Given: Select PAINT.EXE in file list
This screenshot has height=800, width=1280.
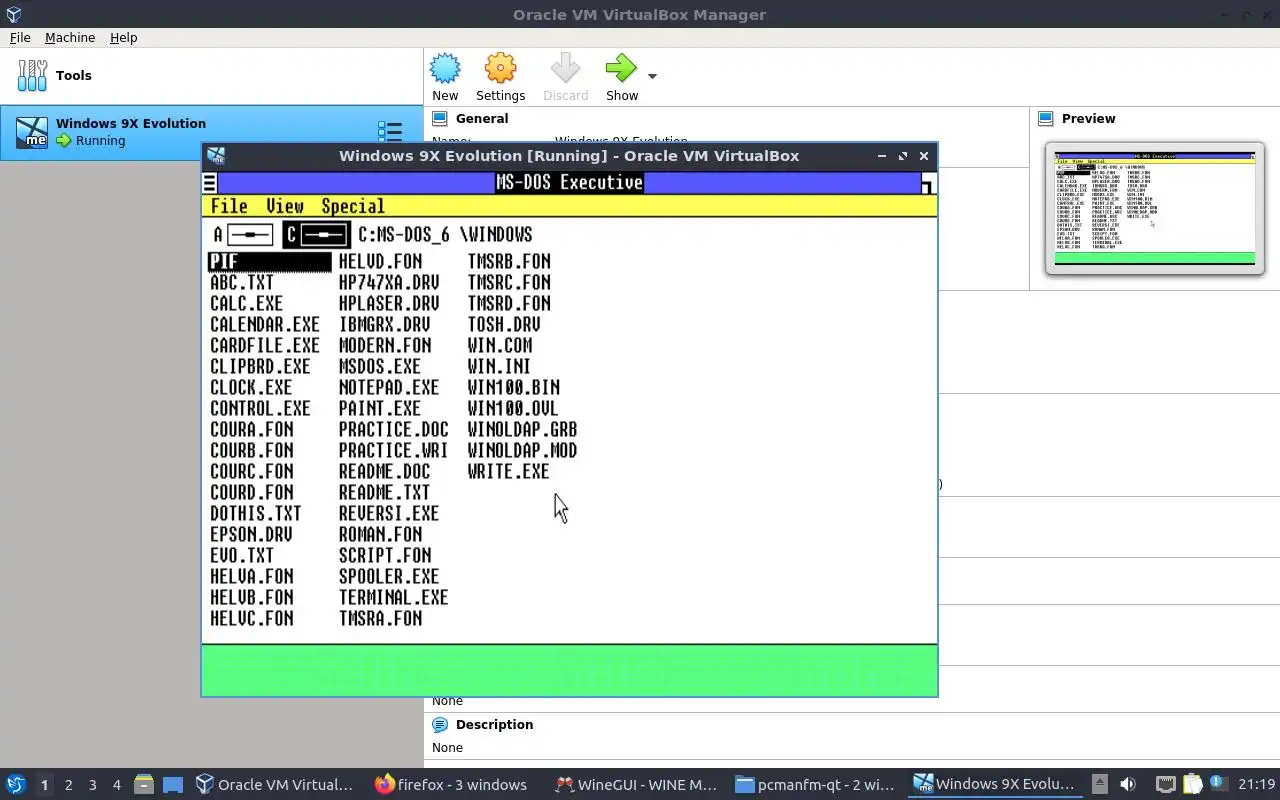Looking at the screenshot, I should point(380,408).
